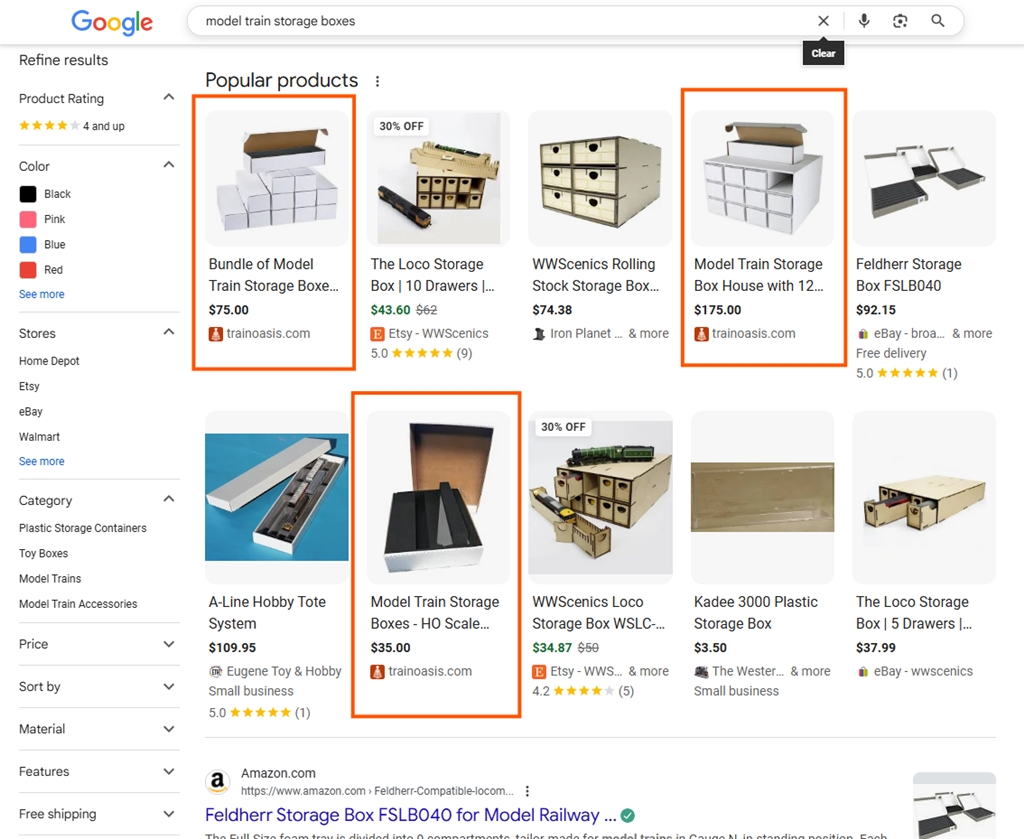Open Amazon result three-dot options
This screenshot has height=839, width=1024.
click(527, 791)
